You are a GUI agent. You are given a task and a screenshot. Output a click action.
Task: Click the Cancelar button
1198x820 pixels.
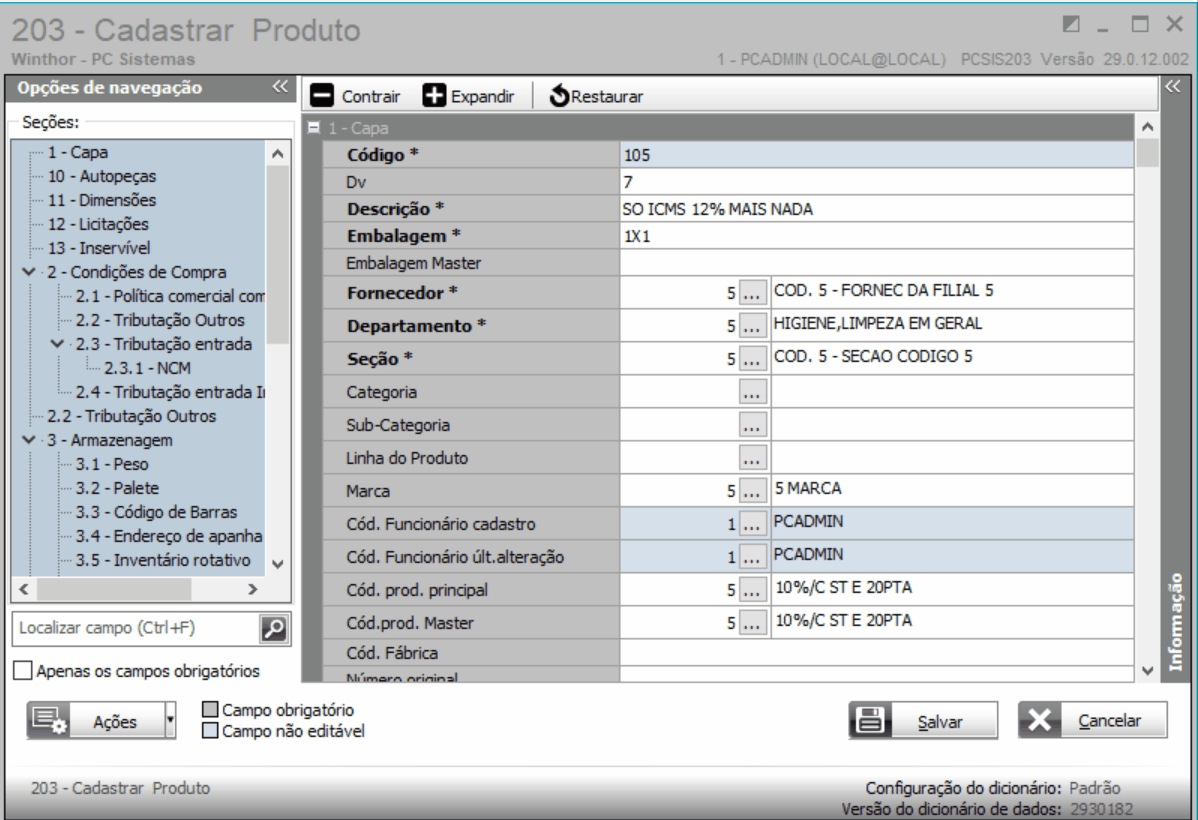(x=1093, y=720)
